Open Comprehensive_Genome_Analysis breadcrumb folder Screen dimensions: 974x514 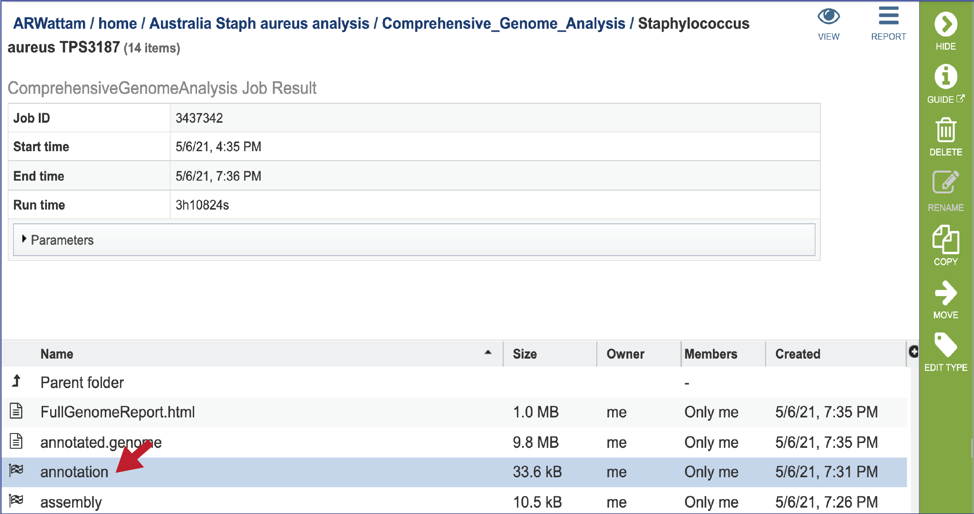click(x=503, y=24)
